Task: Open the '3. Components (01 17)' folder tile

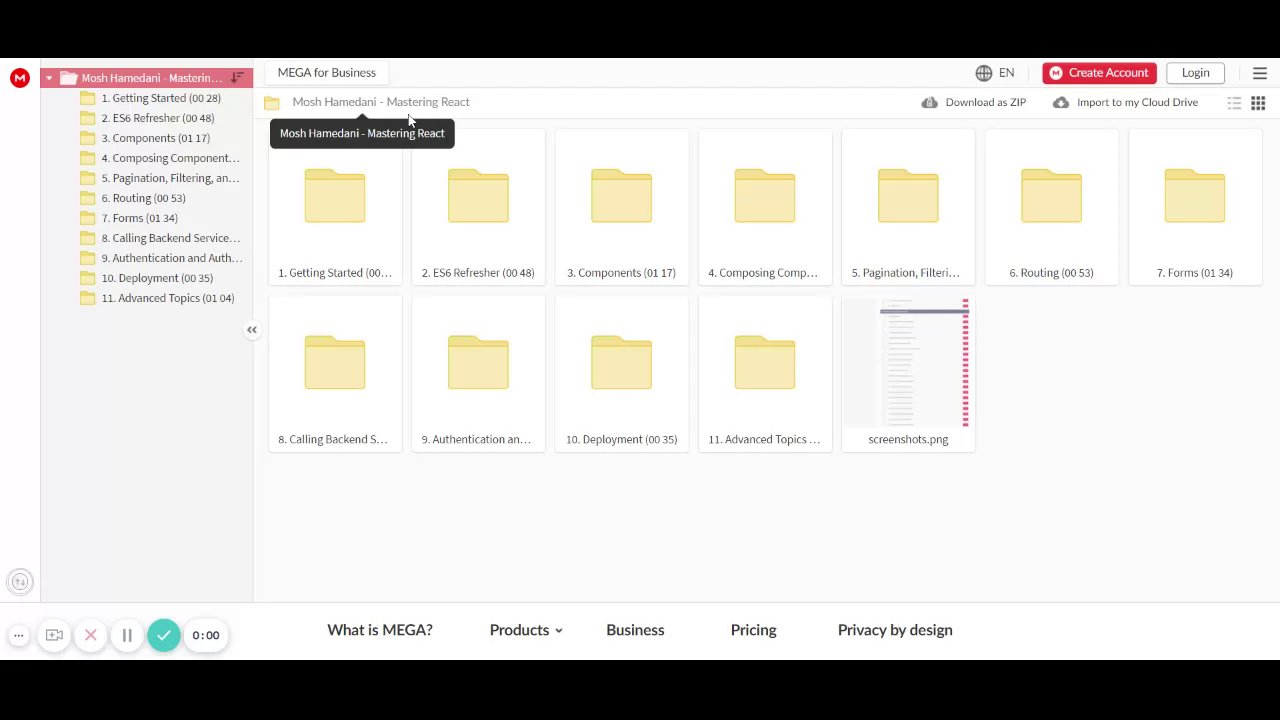Action: (x=621, y=207)
